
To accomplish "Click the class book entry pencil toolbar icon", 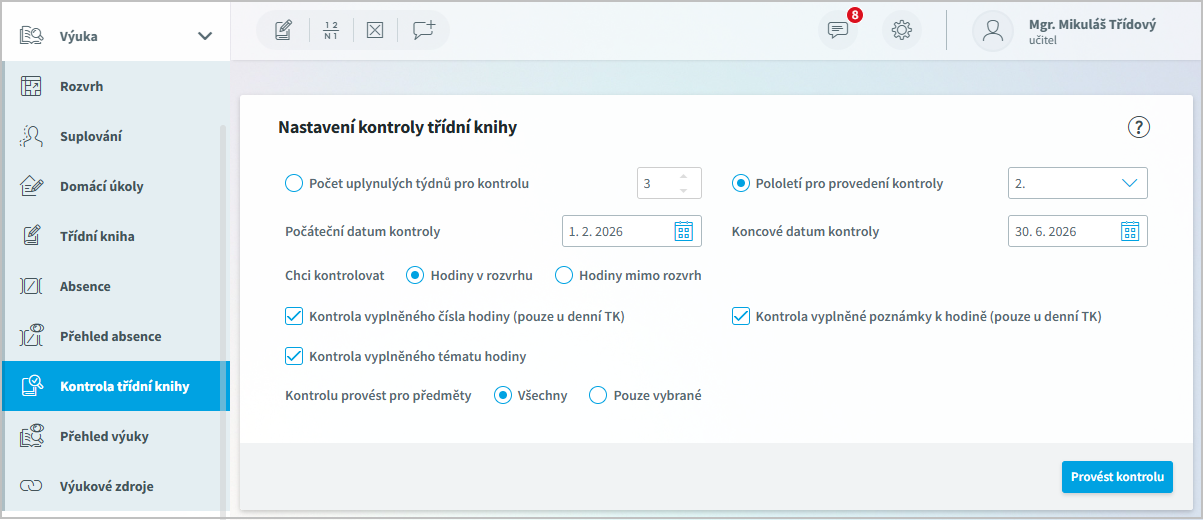I will point(283,30).
